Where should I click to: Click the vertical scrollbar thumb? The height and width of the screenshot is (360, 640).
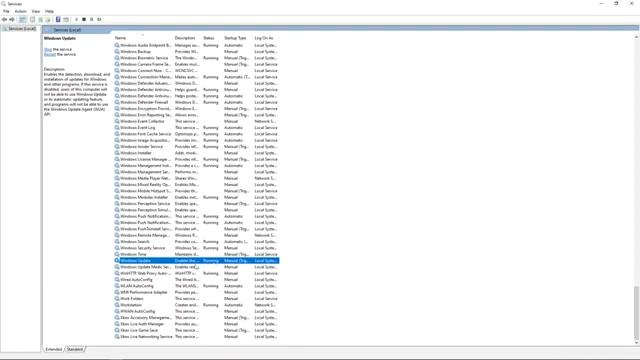click(x=636, y=312)
